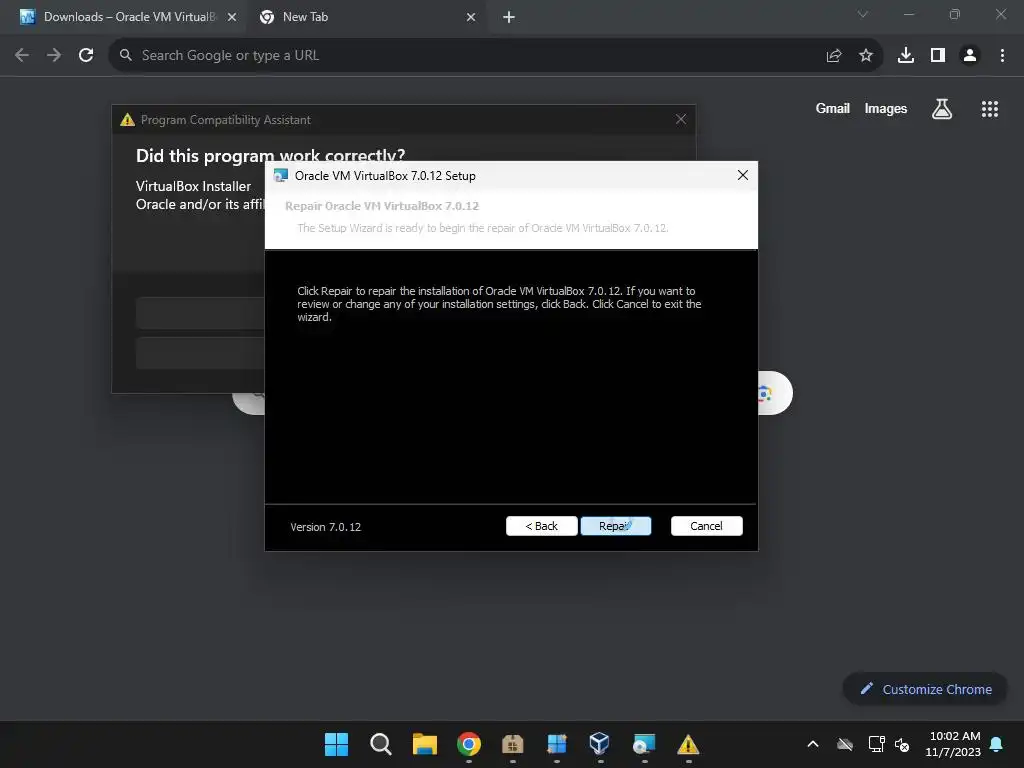
Task: Open Windows taskbar search
Action: click(381, 744)
